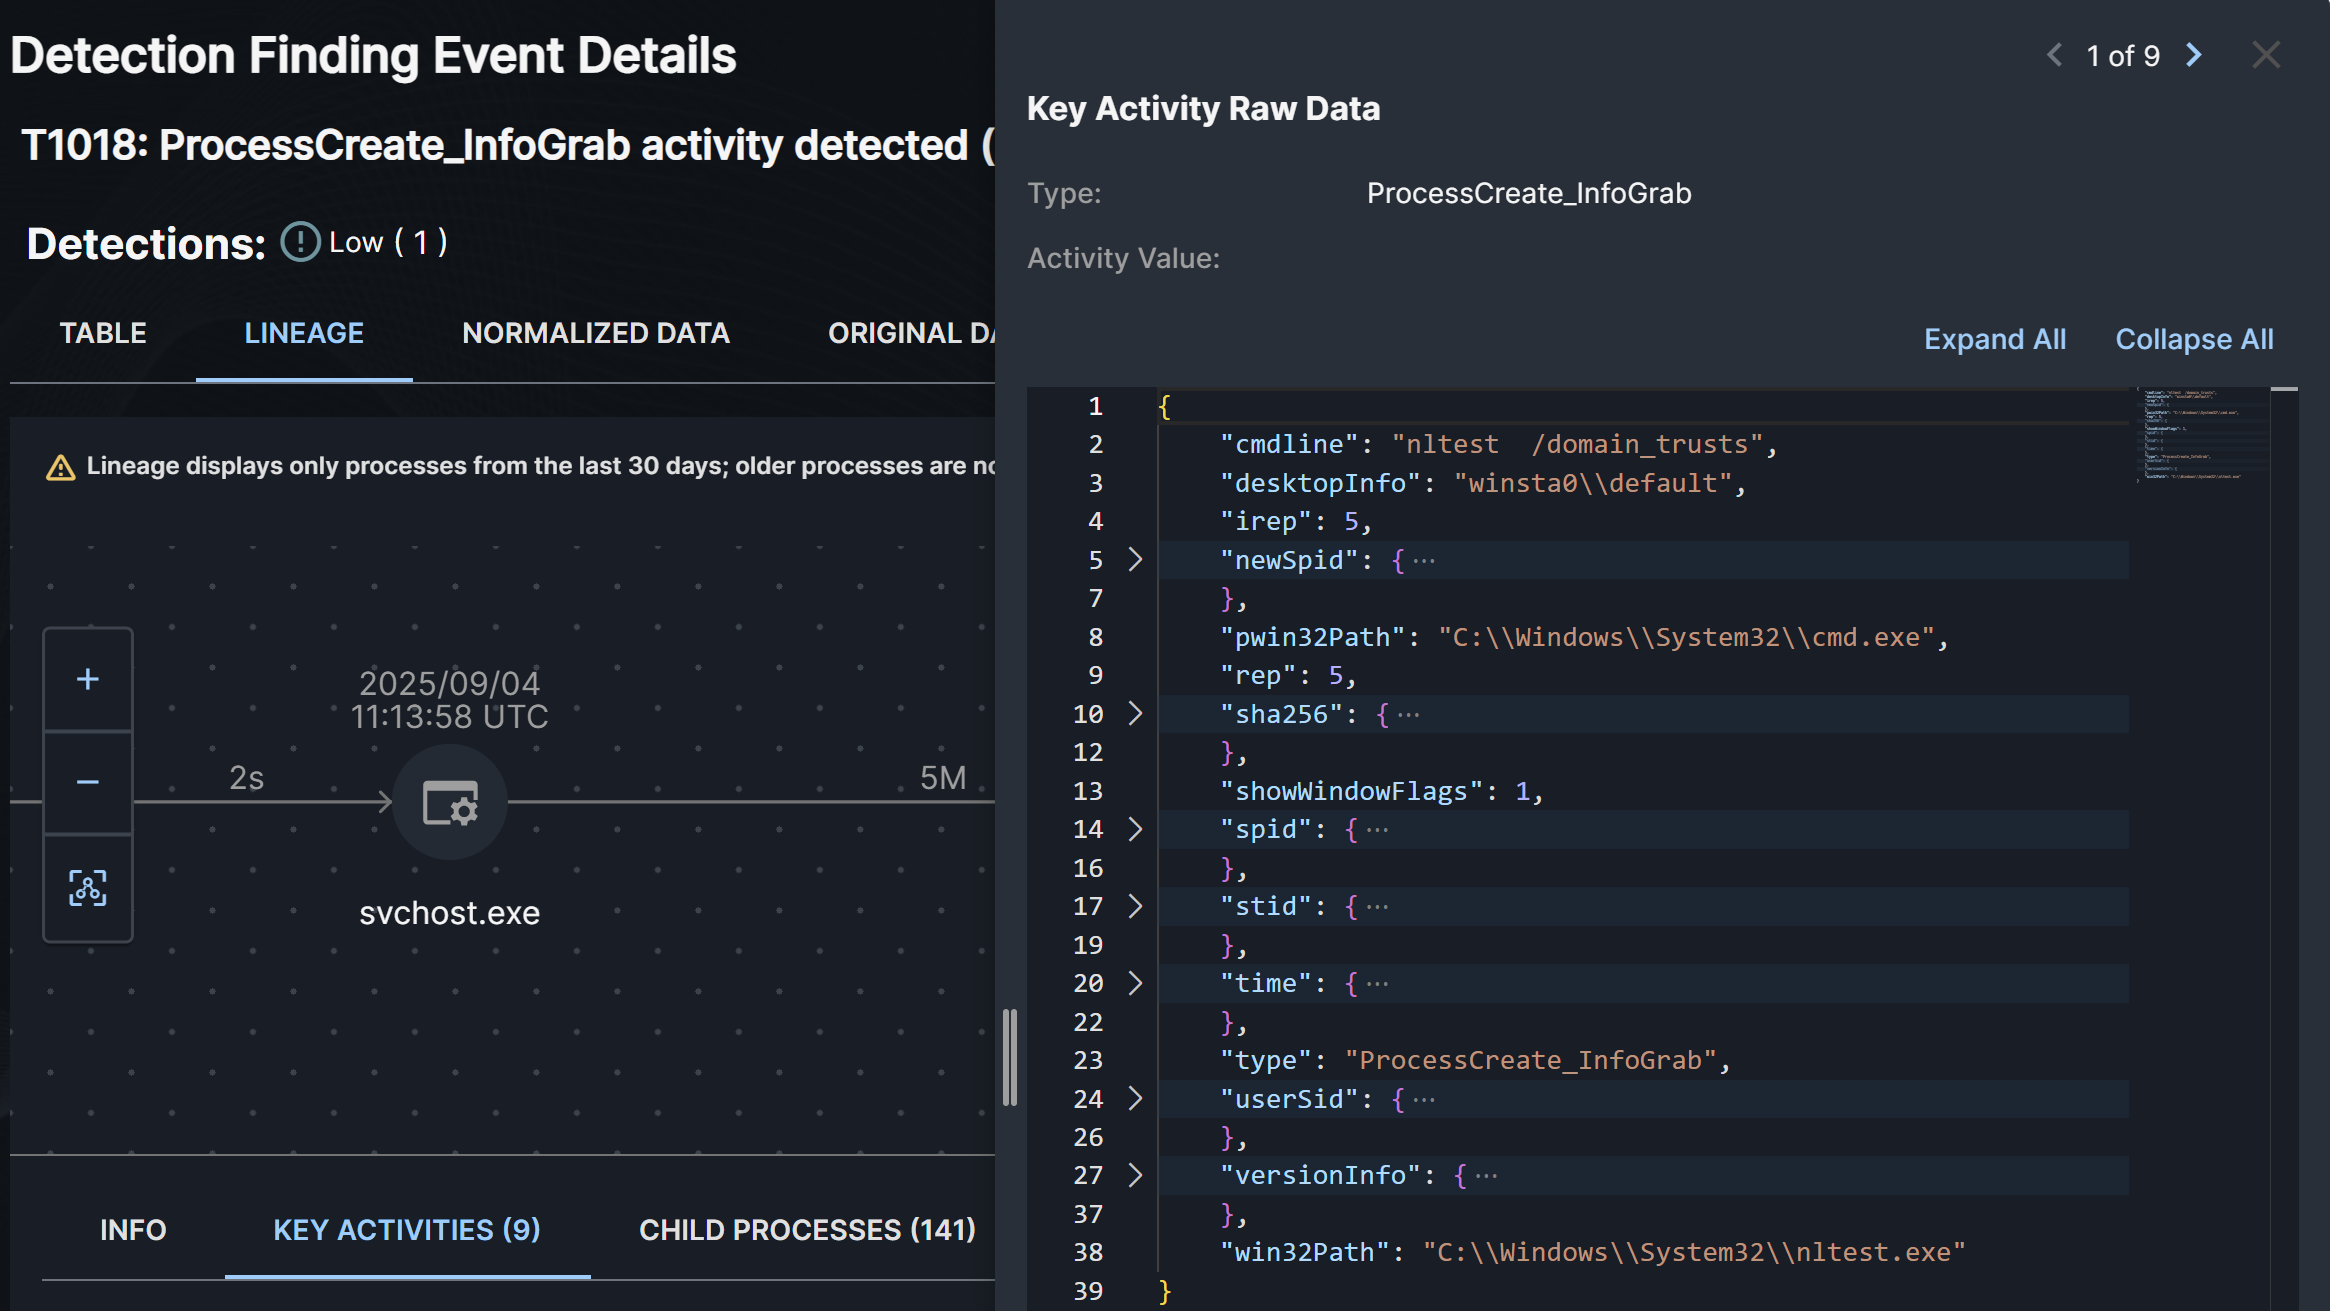
Task: Expand the newSpid JSON node
Action: tap(1135, 560)
